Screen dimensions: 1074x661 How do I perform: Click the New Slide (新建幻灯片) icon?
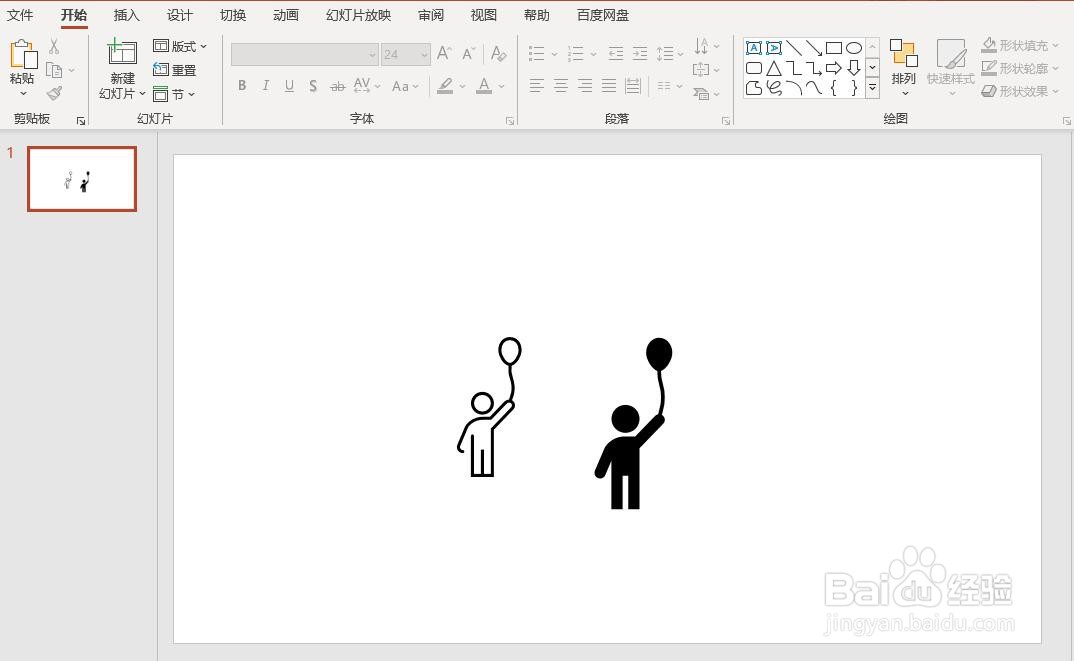122,51
